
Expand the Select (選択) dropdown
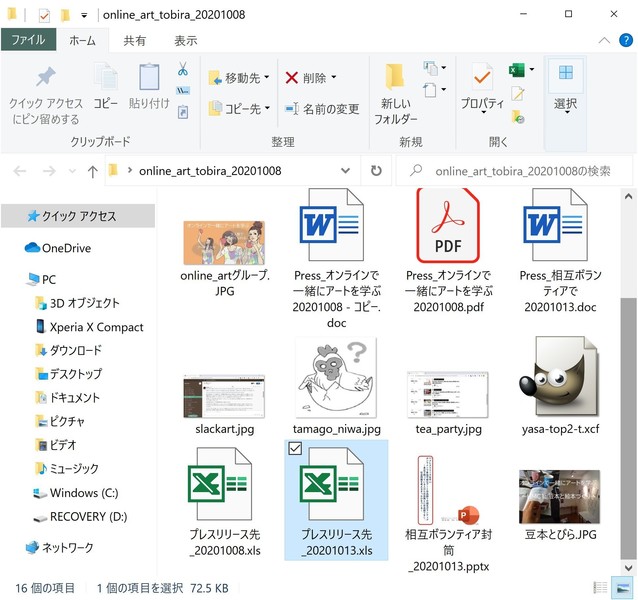click(565, 103)
